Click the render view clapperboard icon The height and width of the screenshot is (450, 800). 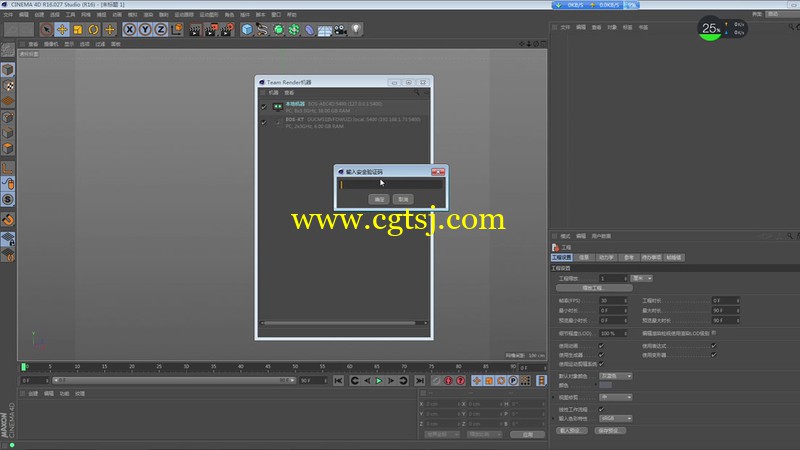point(195,30)
